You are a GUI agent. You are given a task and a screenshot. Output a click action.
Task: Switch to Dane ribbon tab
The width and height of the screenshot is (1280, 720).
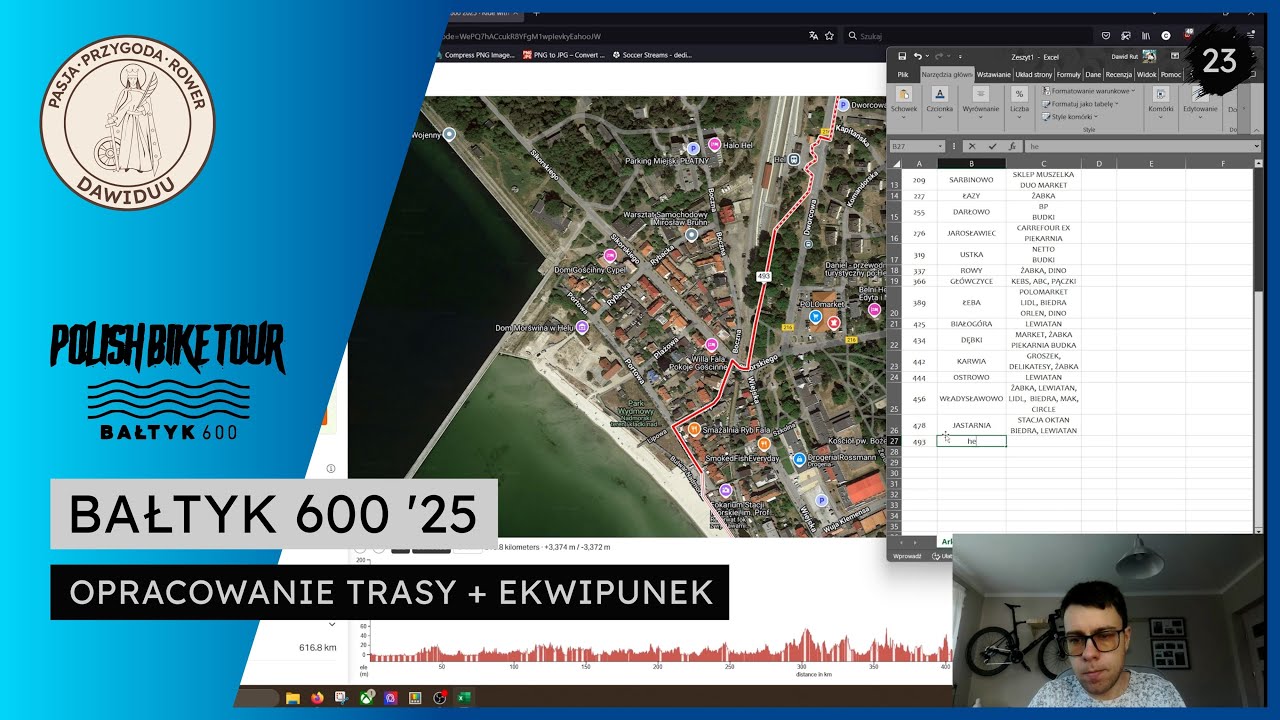1093,75
